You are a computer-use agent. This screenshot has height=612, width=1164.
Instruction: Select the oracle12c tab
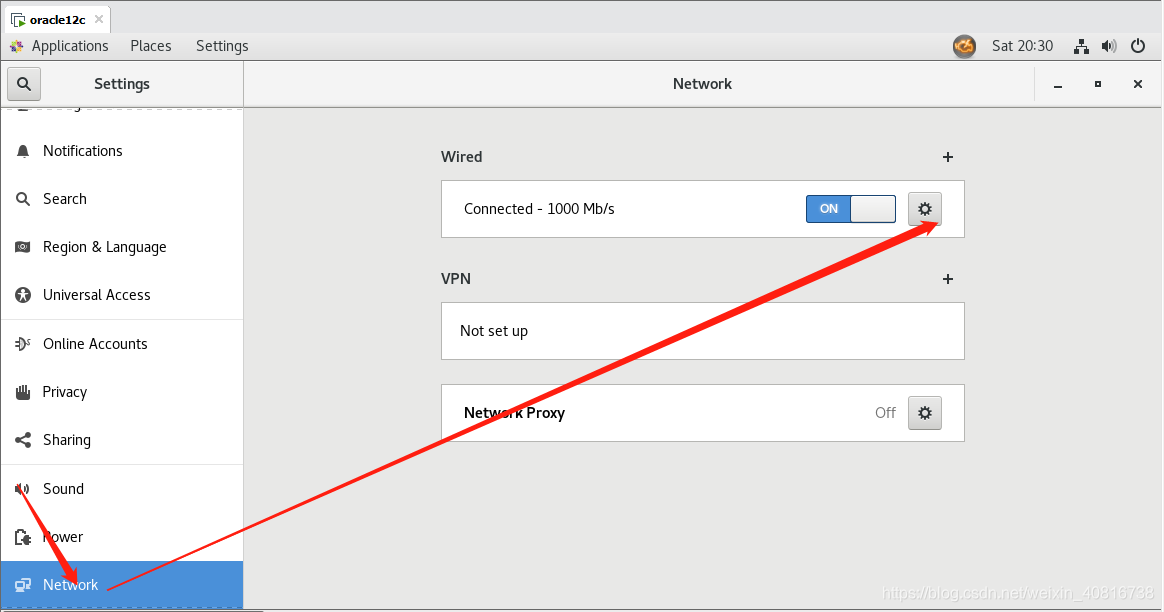pyautogui.click(x=57, y=19)
